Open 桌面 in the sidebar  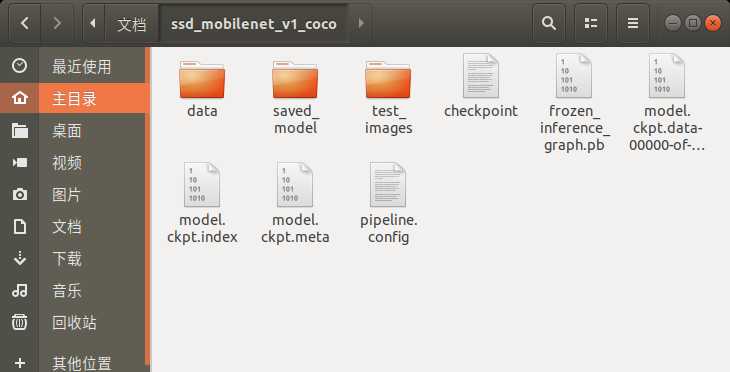(x=67, y=131)
